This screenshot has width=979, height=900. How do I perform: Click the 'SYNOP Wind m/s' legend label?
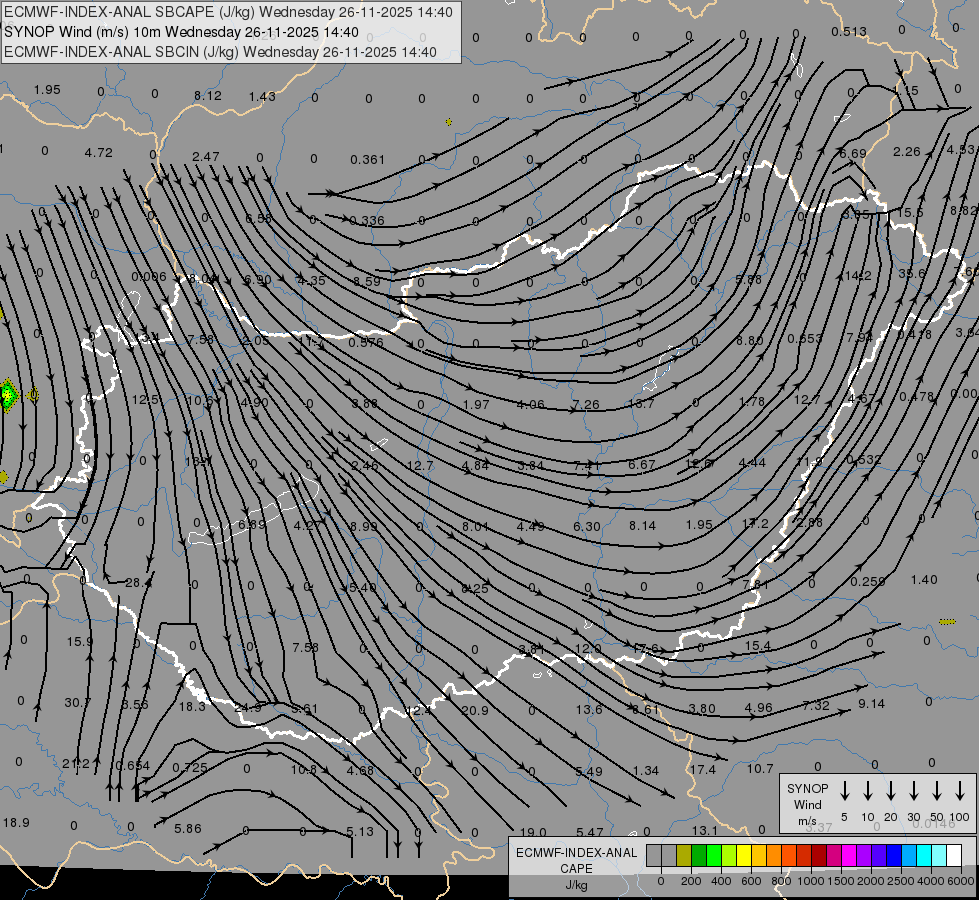[x=807, y=804]
